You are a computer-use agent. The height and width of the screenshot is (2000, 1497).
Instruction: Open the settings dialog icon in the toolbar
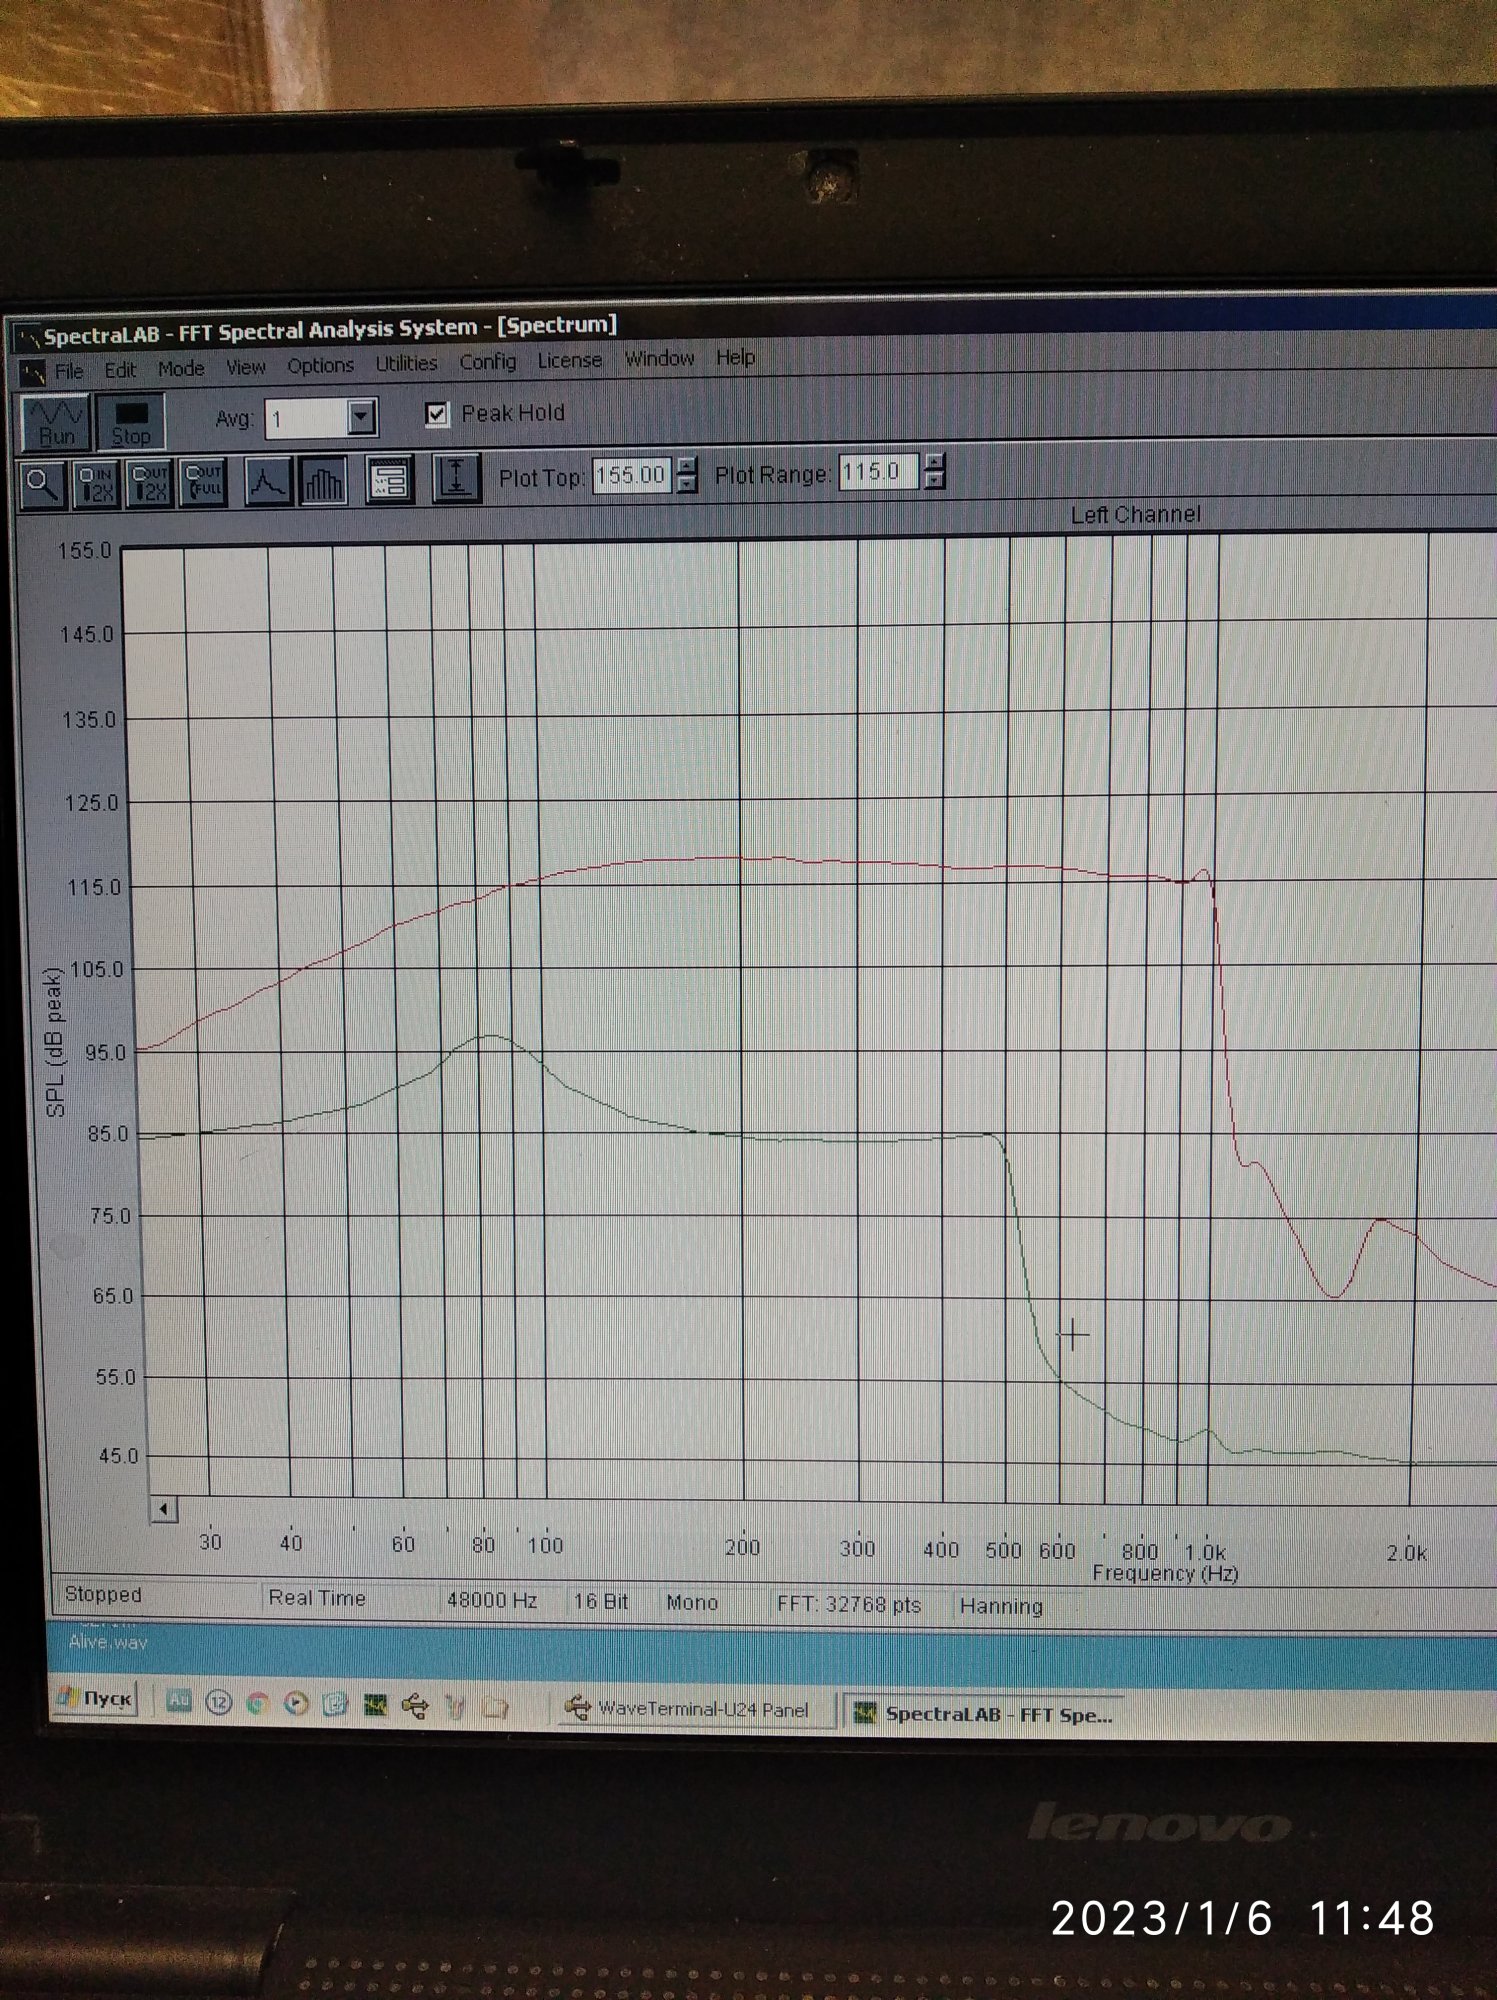click(x=389, y=479)
